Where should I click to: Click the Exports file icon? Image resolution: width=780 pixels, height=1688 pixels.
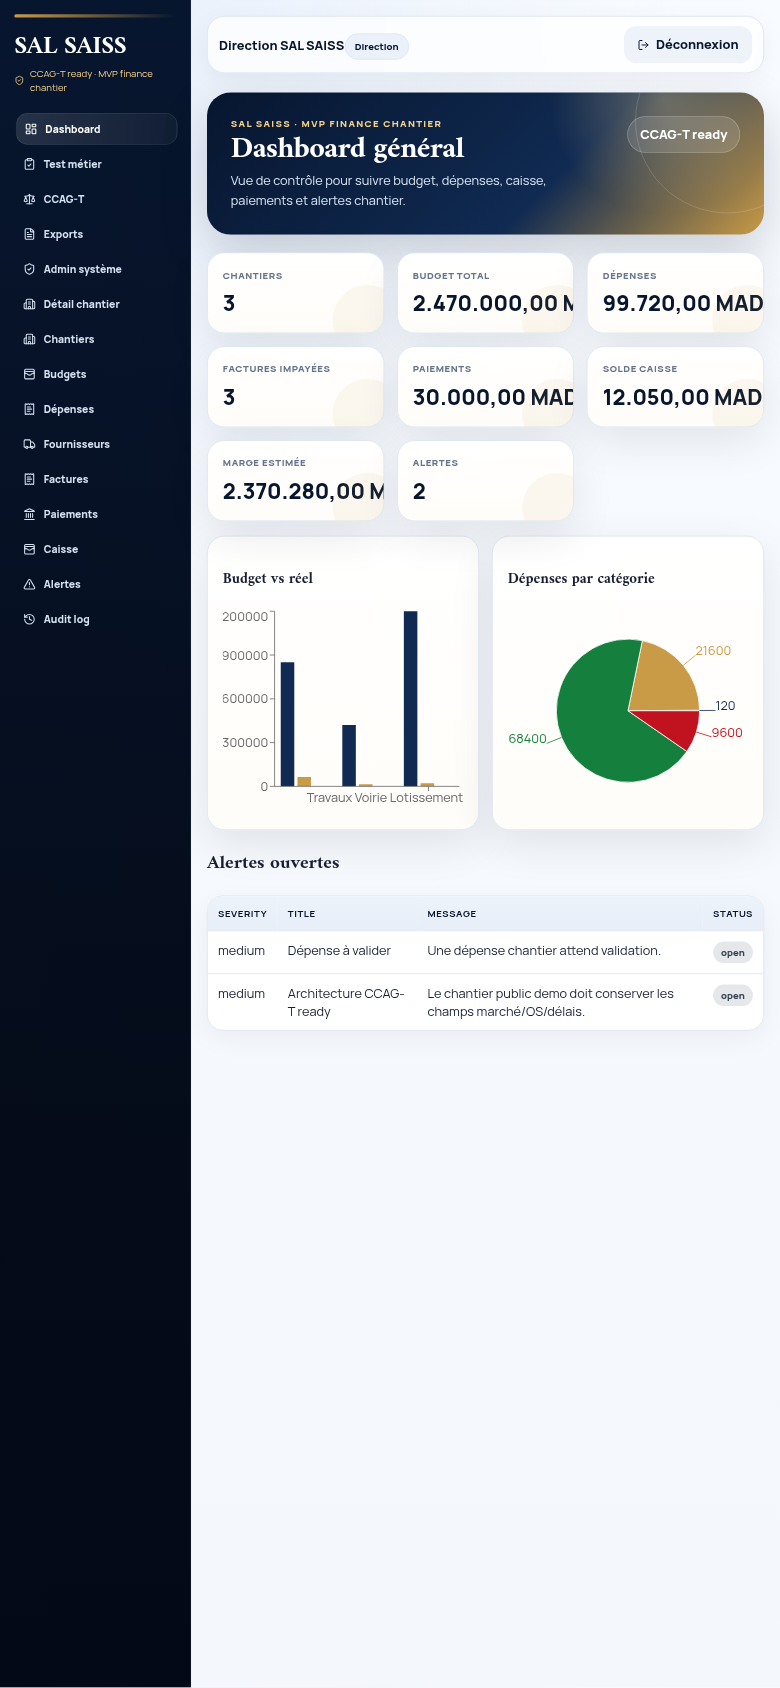click(x=30, y=234)
